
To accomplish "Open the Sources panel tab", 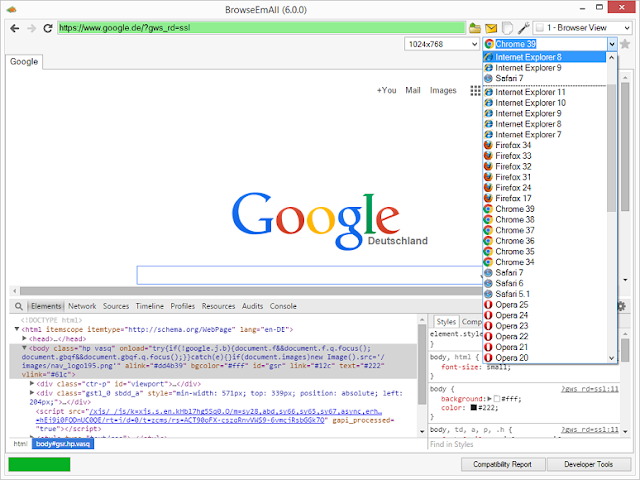I will coord(116,306).
